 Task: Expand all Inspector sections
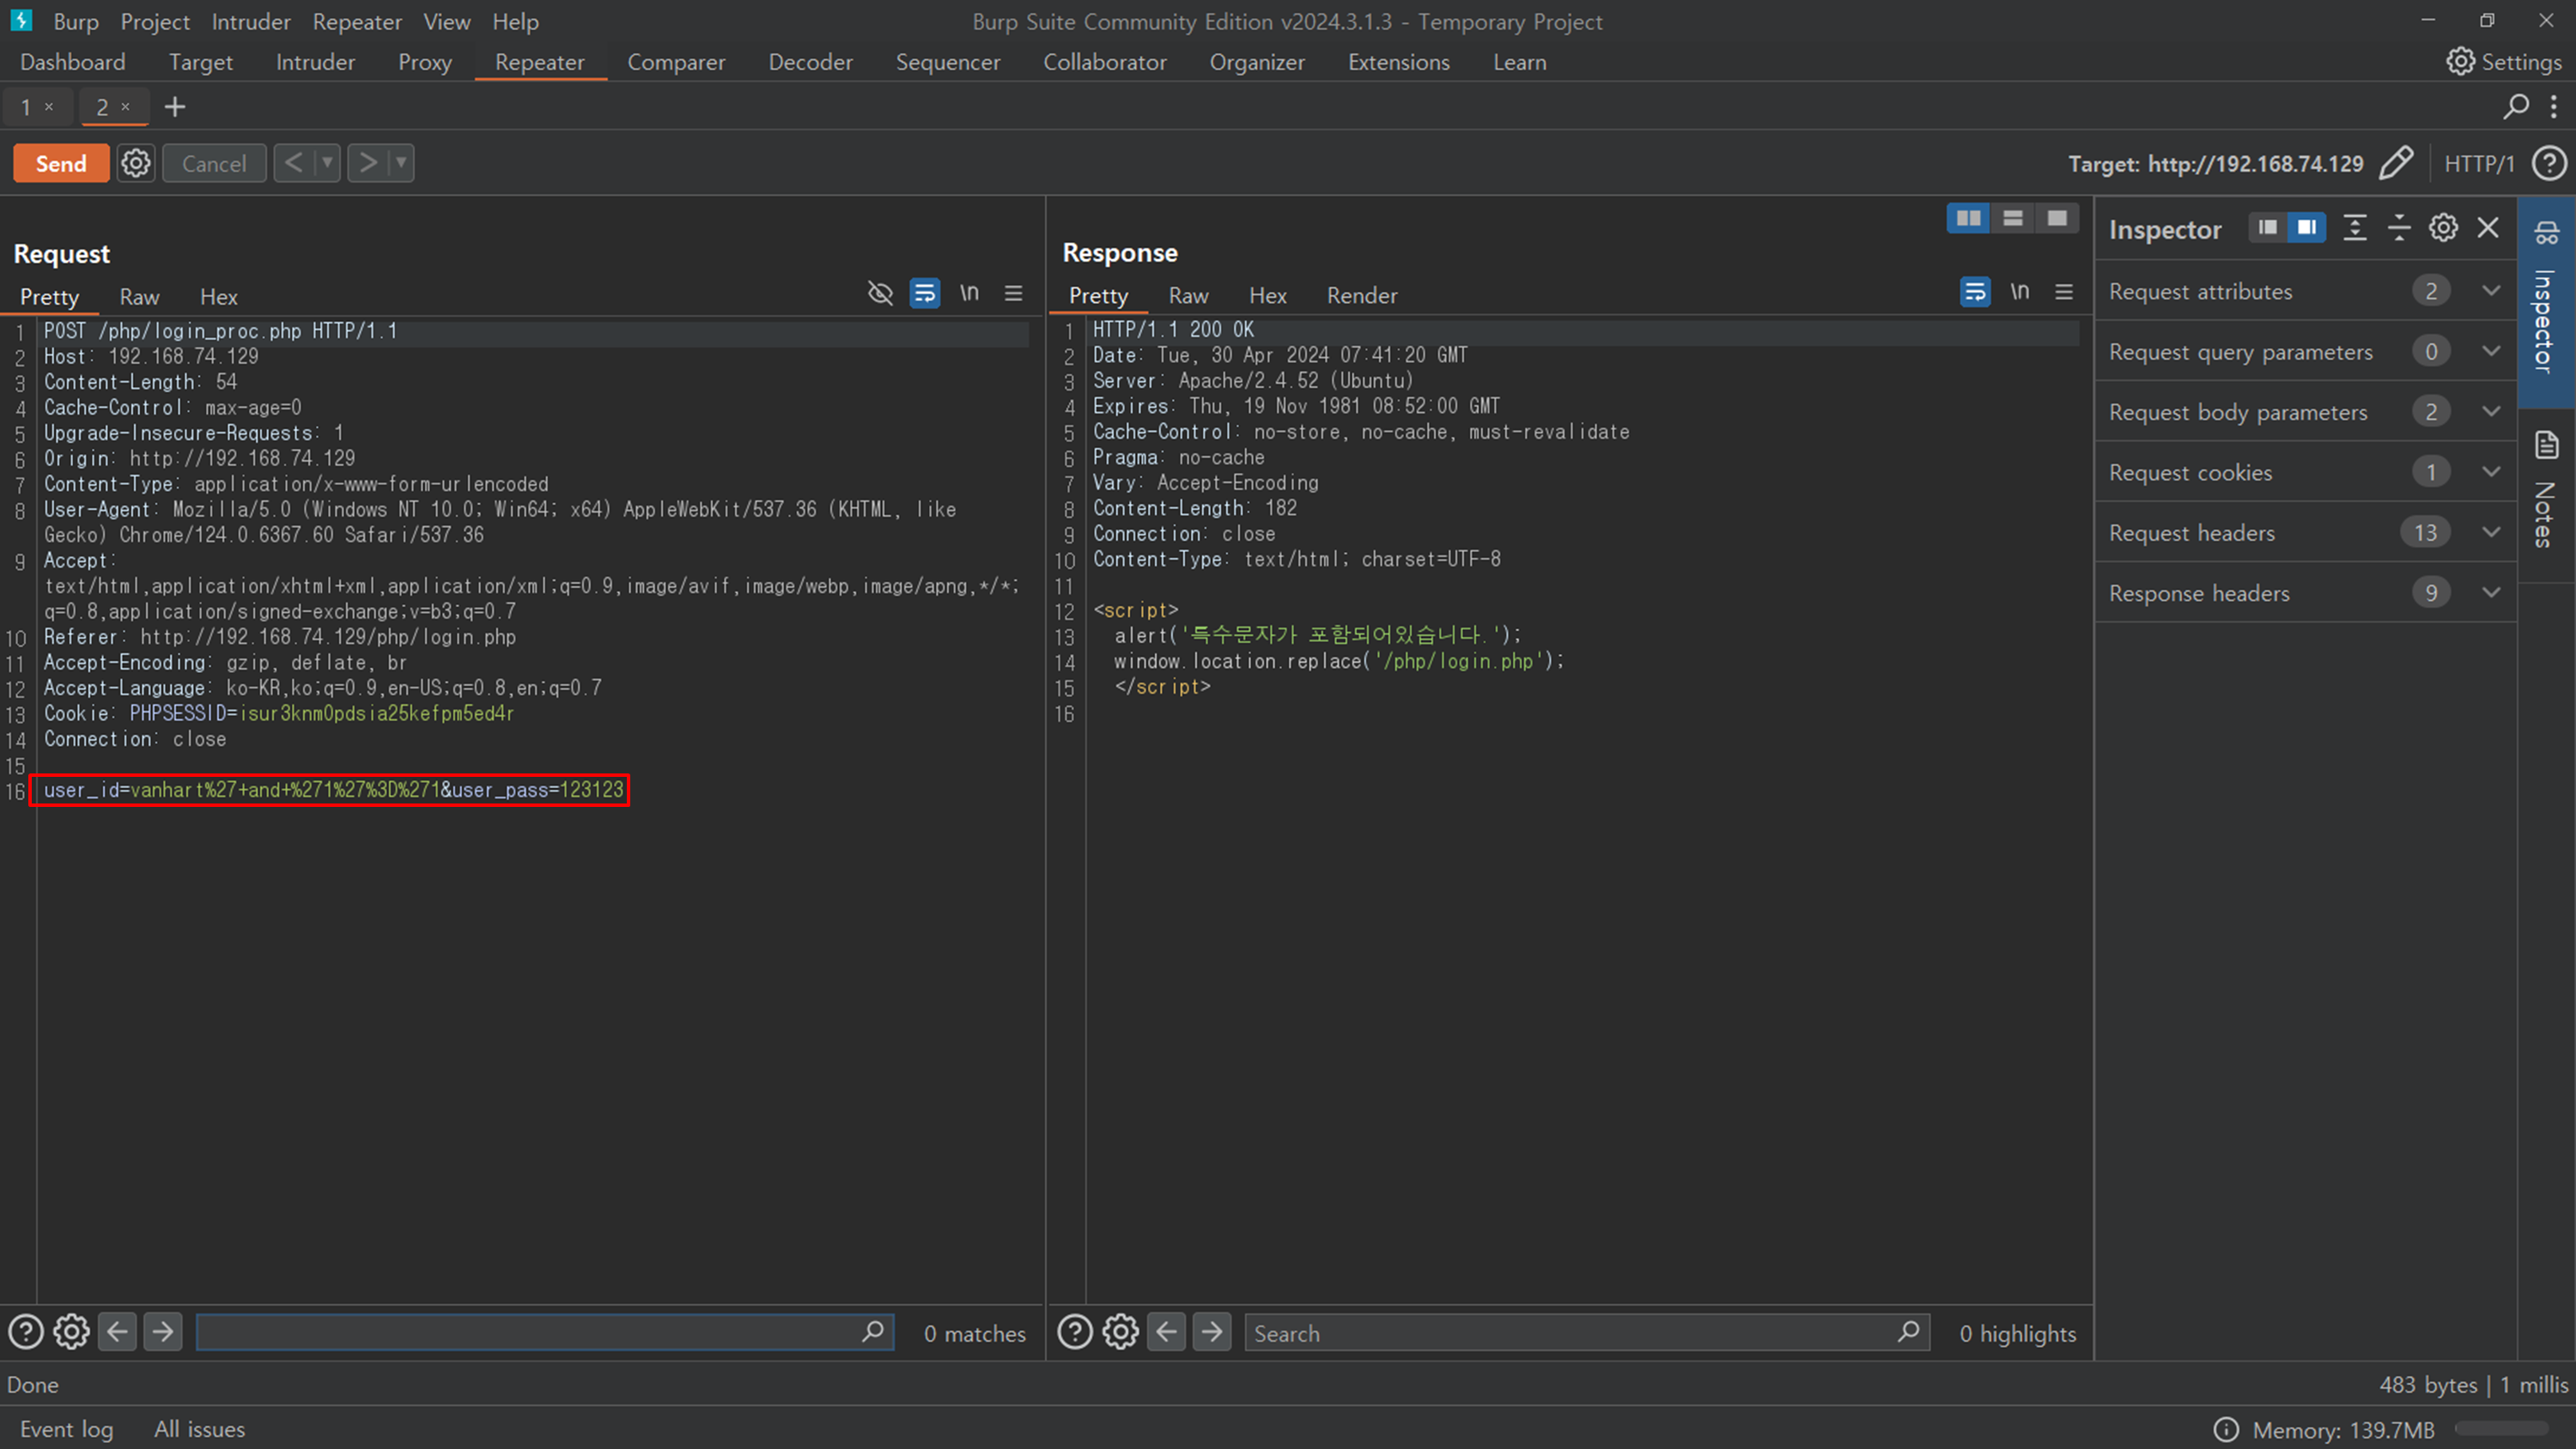pyautogui.click(x=2355, y=228)
